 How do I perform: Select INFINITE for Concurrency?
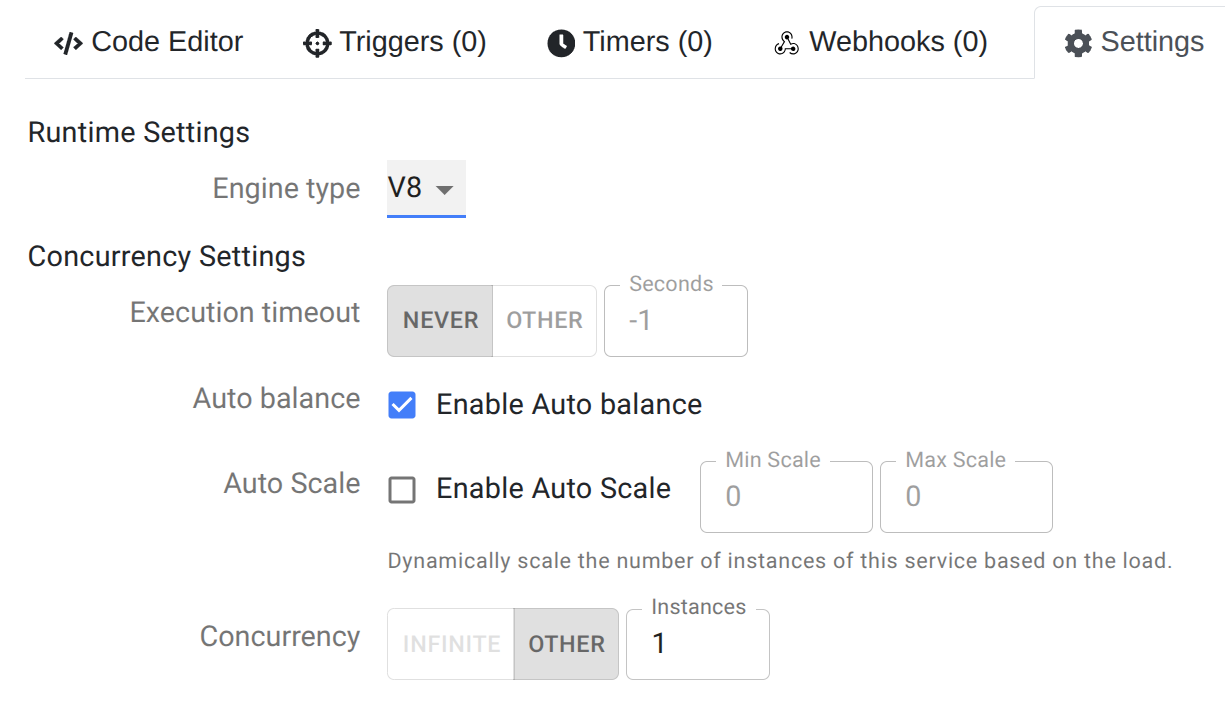point(451,644)
